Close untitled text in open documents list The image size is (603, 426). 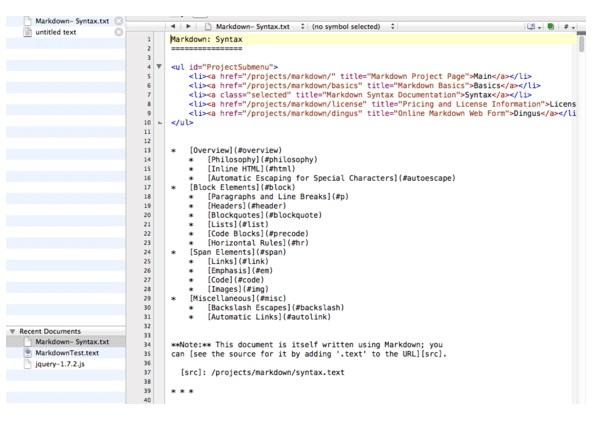click(119, 32)
